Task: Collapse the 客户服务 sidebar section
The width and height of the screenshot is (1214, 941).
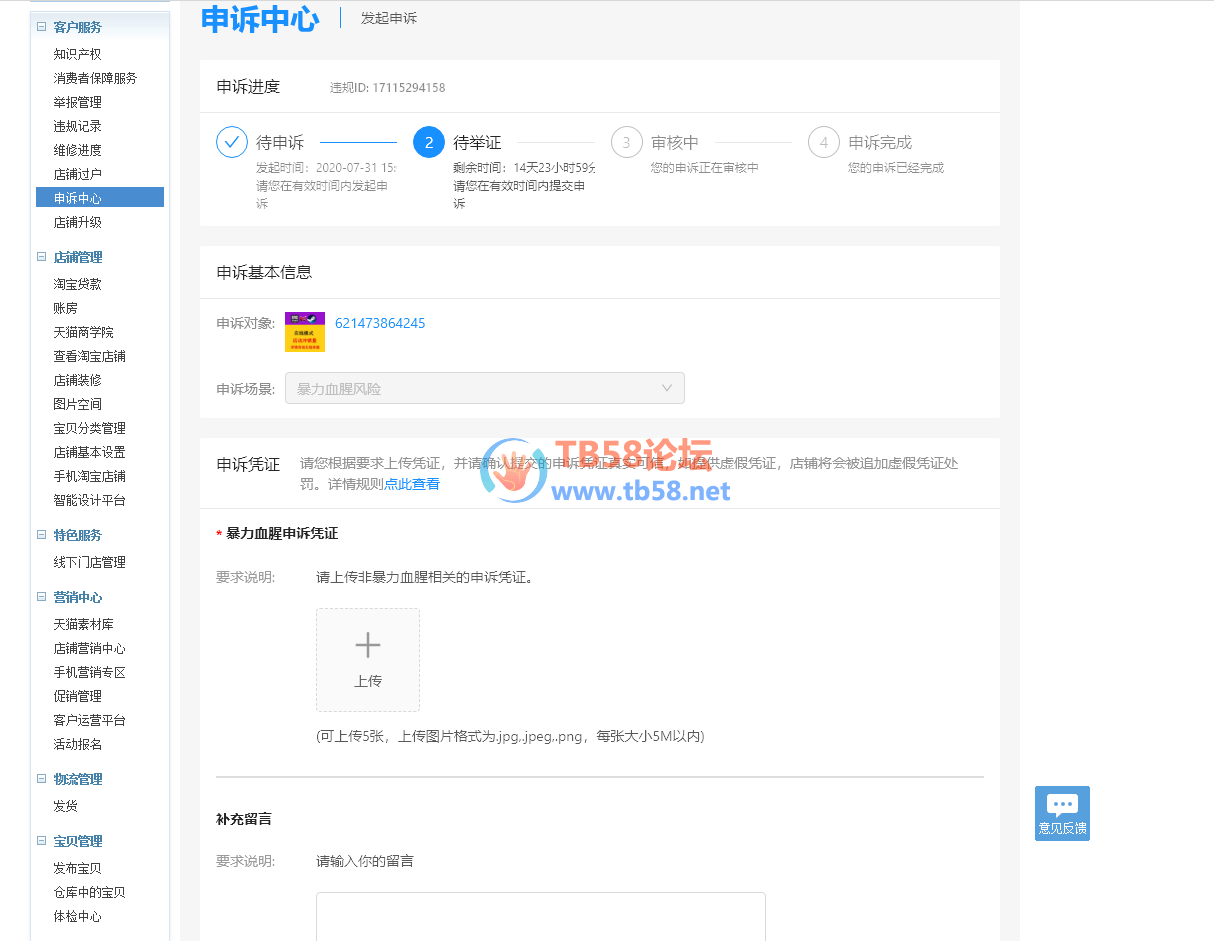Action: point(42,27)
